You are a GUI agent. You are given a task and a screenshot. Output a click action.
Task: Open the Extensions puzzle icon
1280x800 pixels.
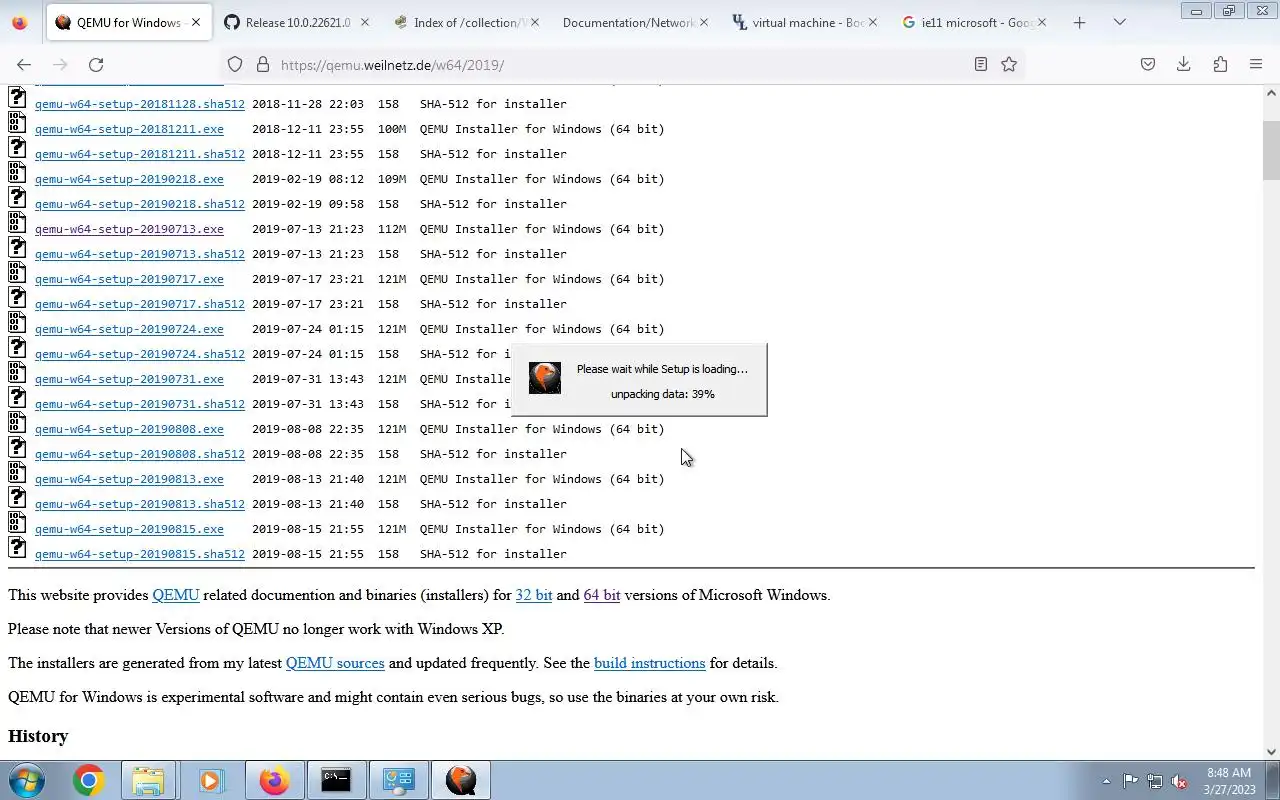click(1220, 64)
